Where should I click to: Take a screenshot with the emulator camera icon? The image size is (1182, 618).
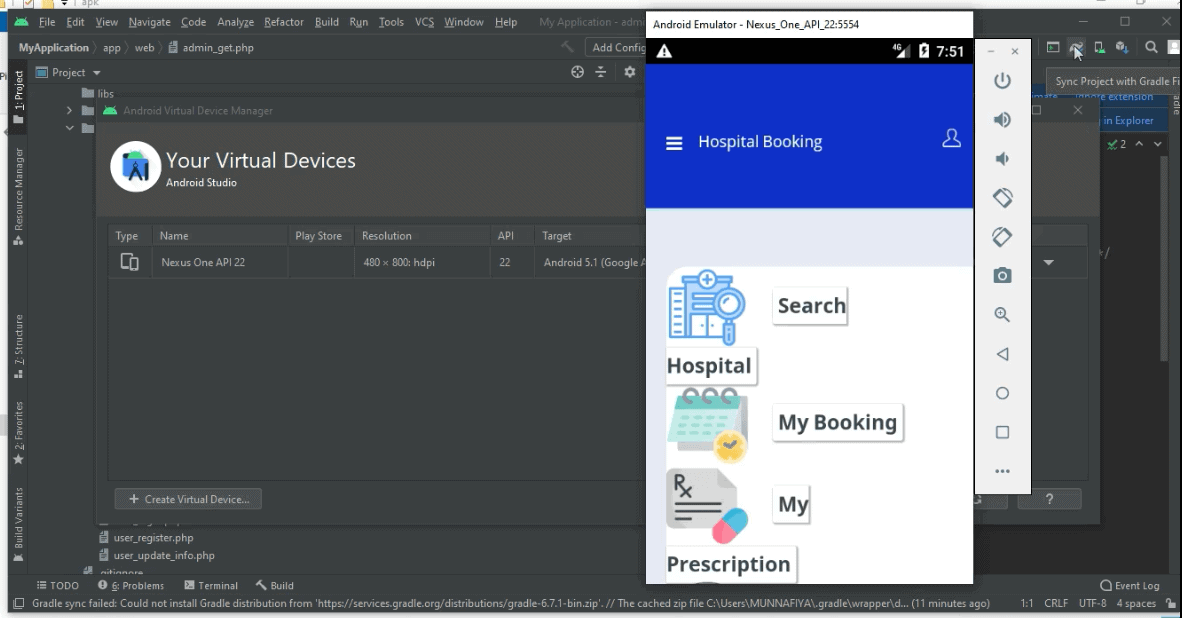pos(1002,275)
